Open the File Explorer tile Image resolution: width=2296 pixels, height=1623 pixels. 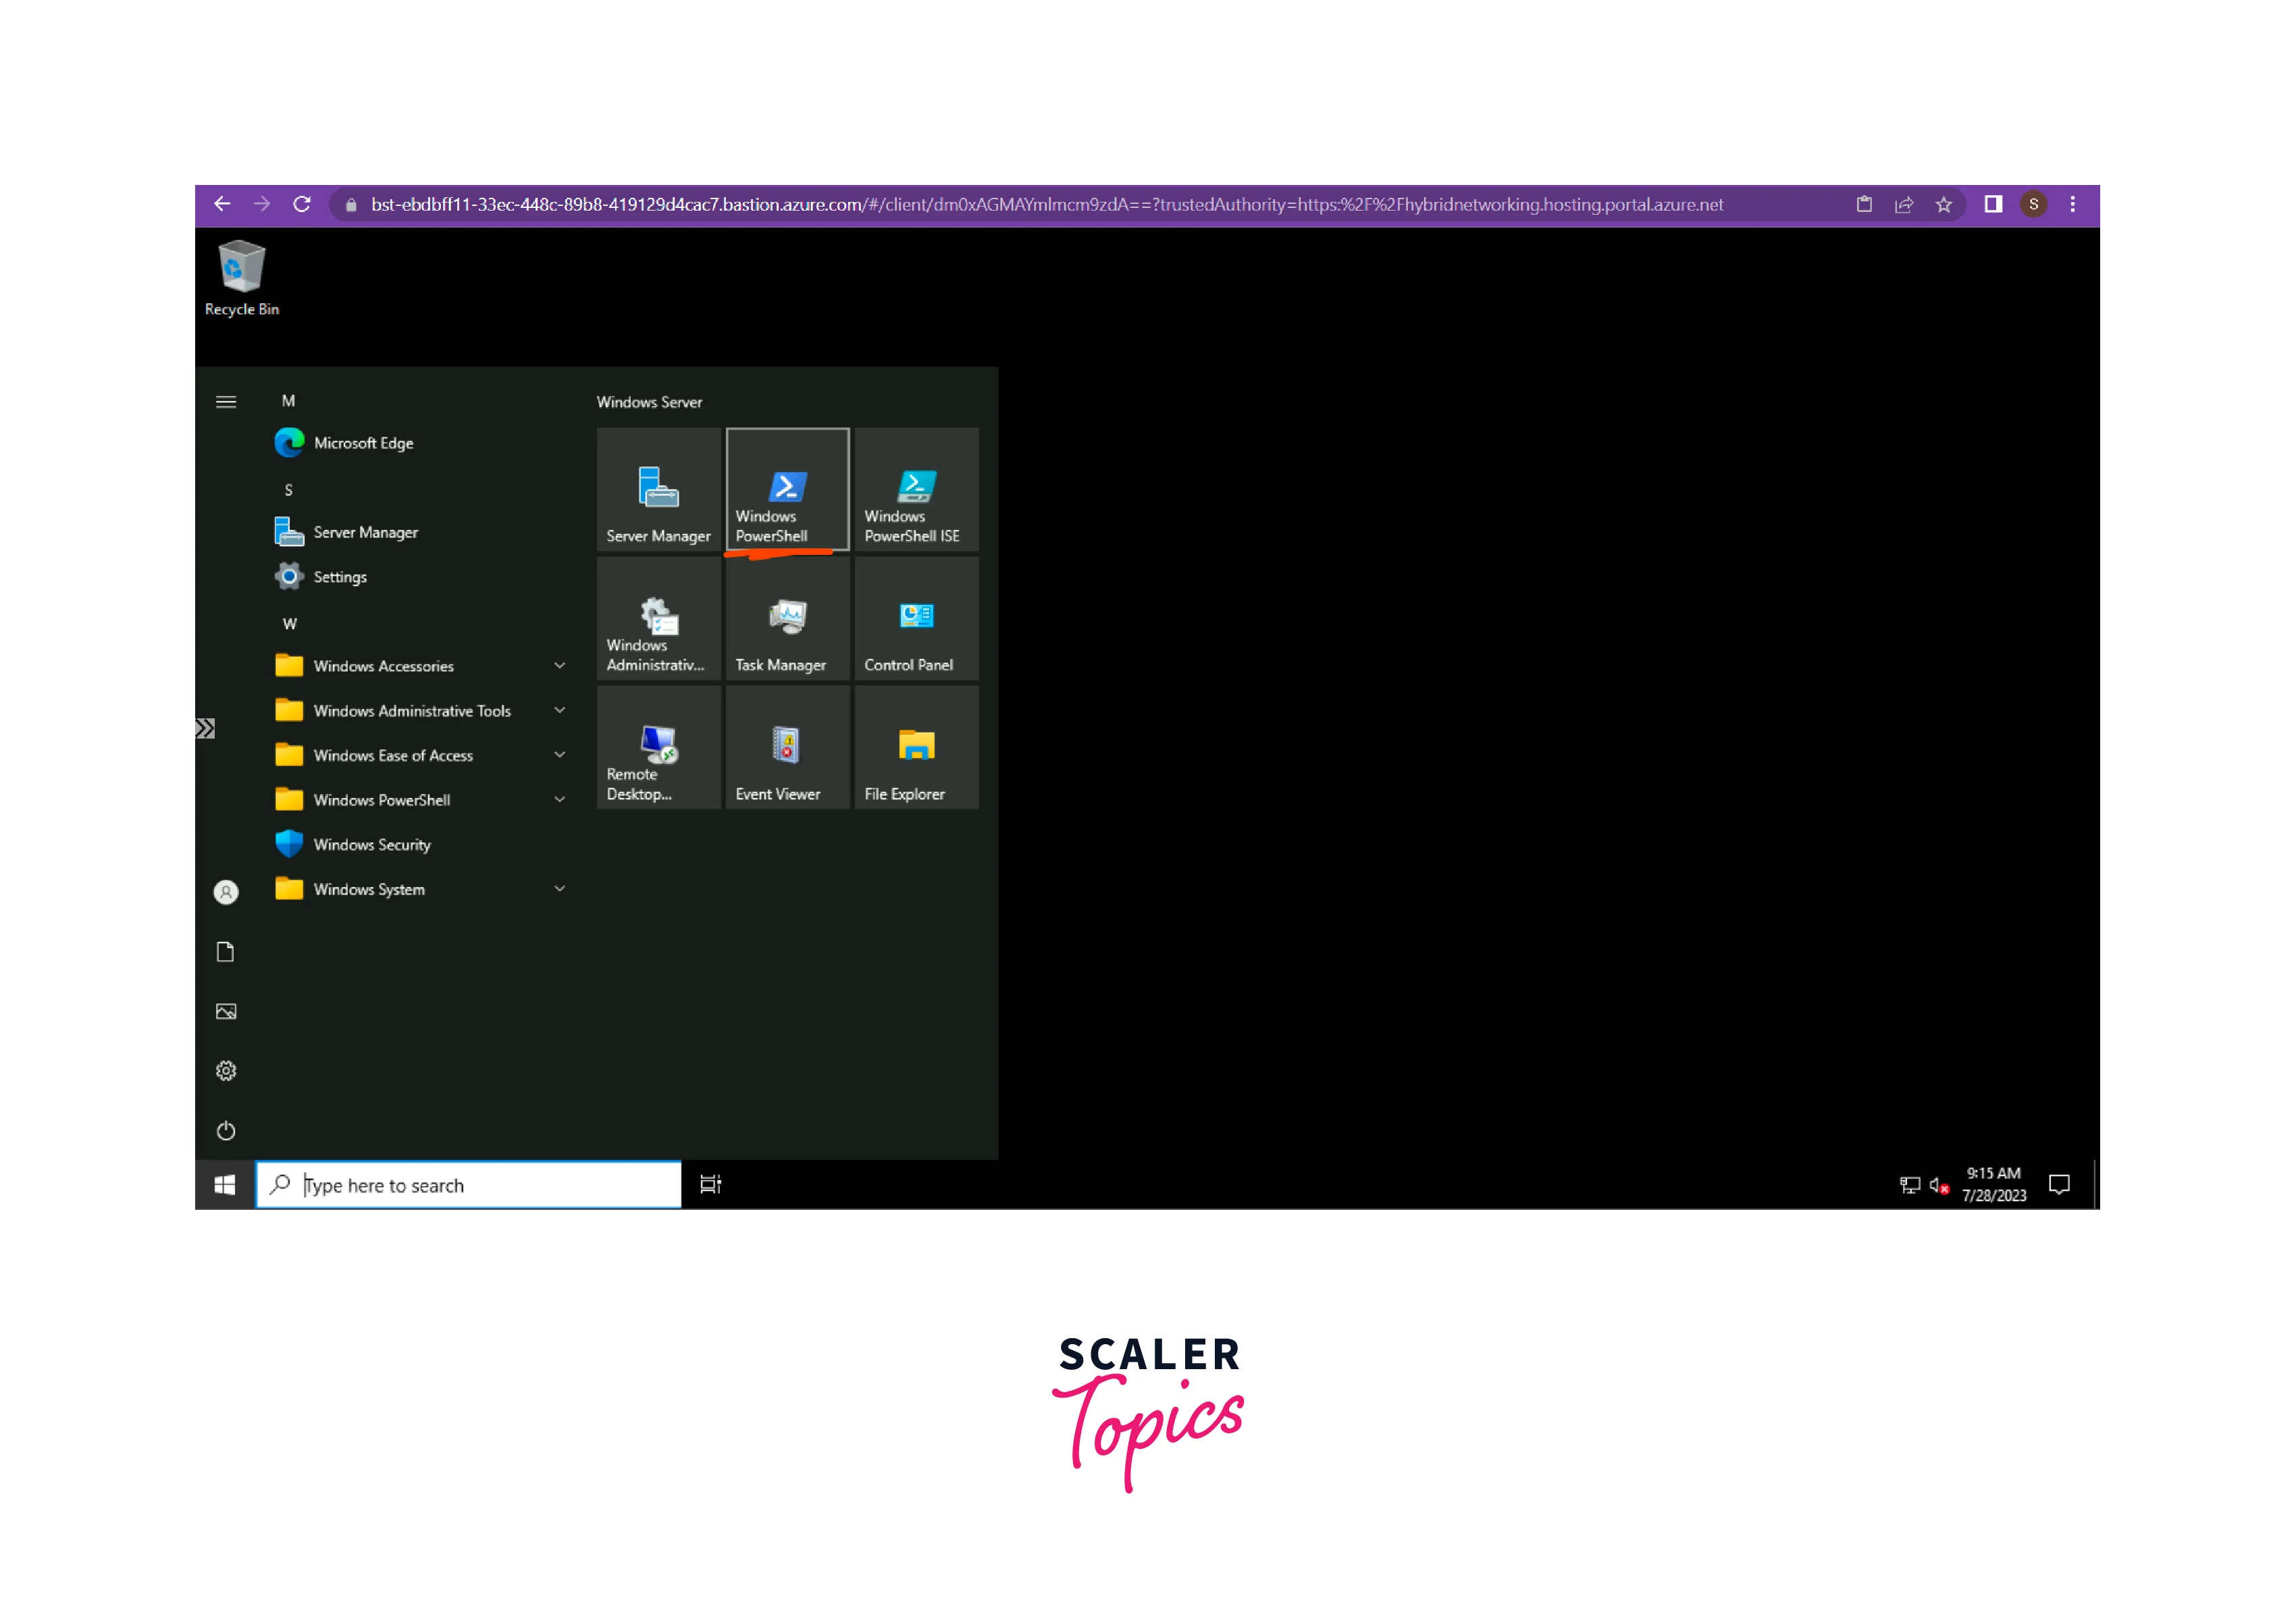[916, 747]
